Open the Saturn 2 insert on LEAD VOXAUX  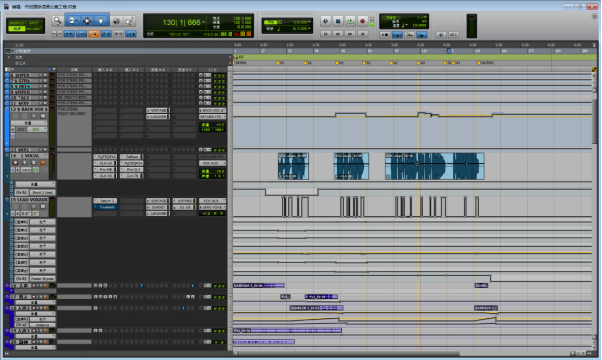click(105, 201)
